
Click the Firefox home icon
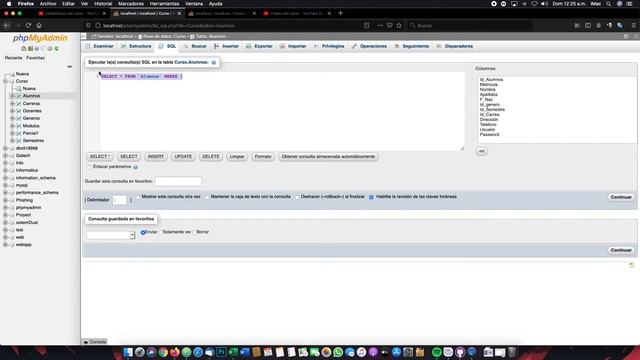click(39, 25)
